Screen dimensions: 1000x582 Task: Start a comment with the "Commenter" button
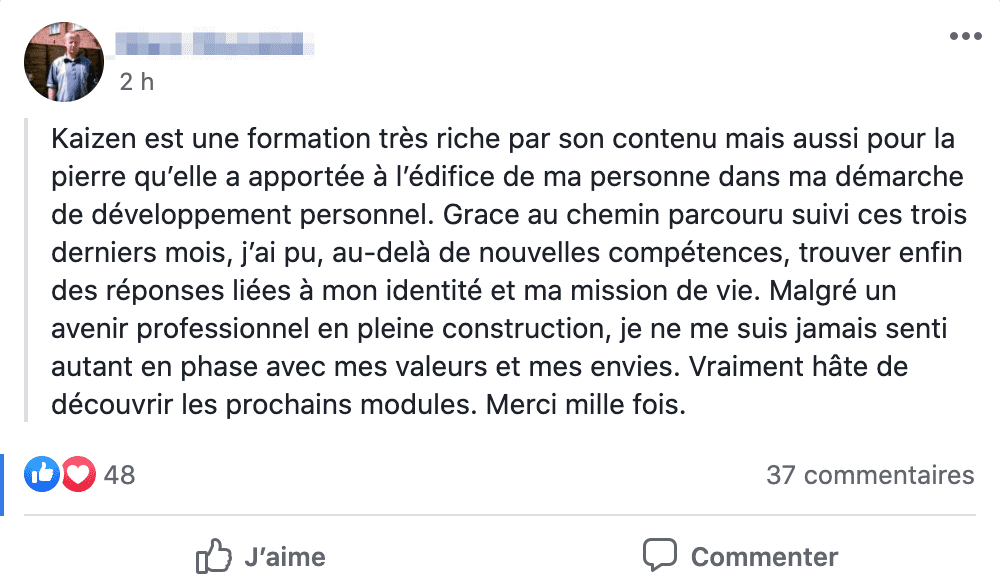click(764, 556)
